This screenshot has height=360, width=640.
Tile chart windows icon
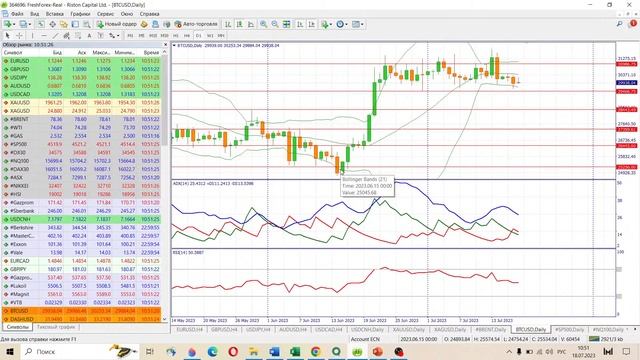[287, 24]
